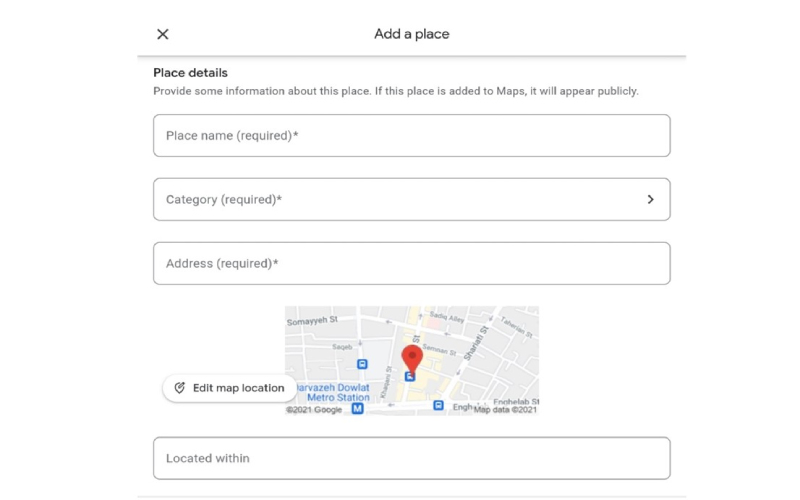Select the bus stop icon near Enghelab
The image size is (800, 500).
click(438, 405)
